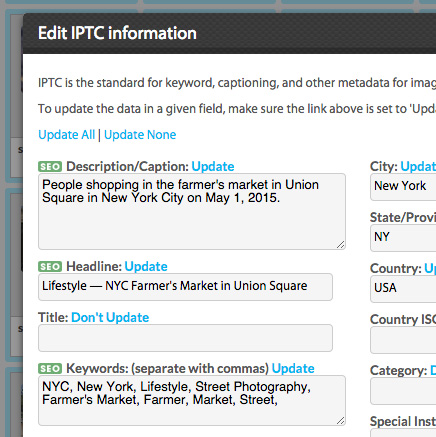The image size is (436, 437).
Task: Toggle the City Update link
Action: [418, 166]
